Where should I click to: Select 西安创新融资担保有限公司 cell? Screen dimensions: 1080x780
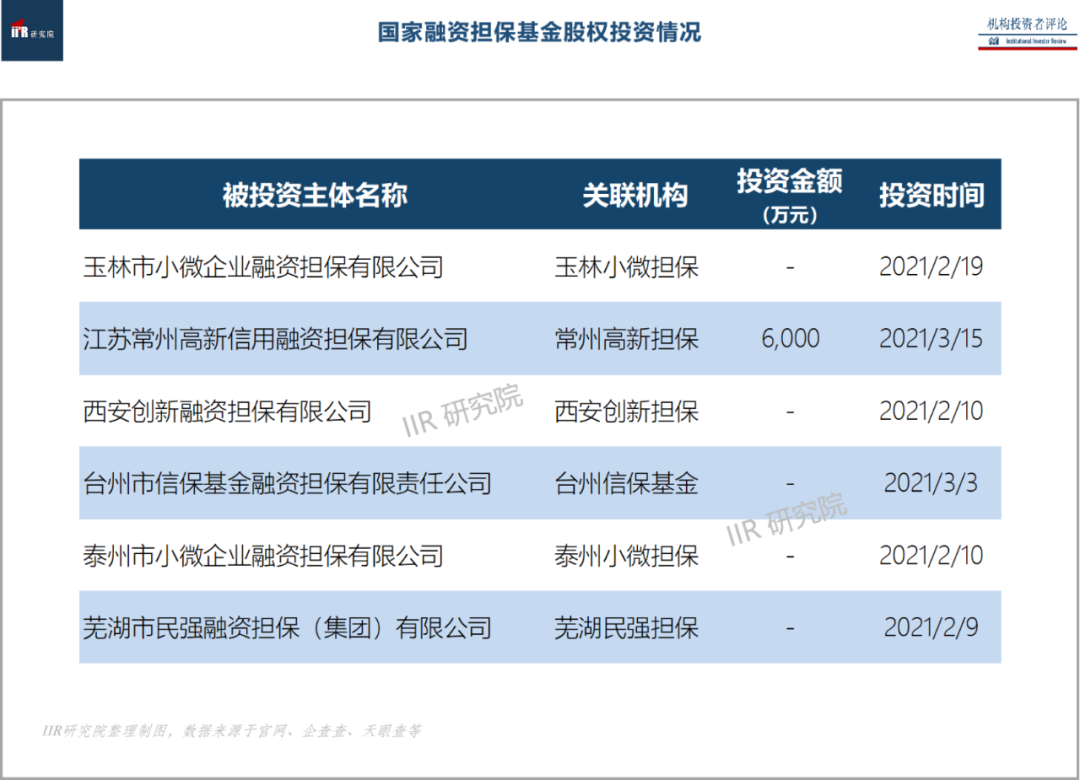click(x=227, y=411)
